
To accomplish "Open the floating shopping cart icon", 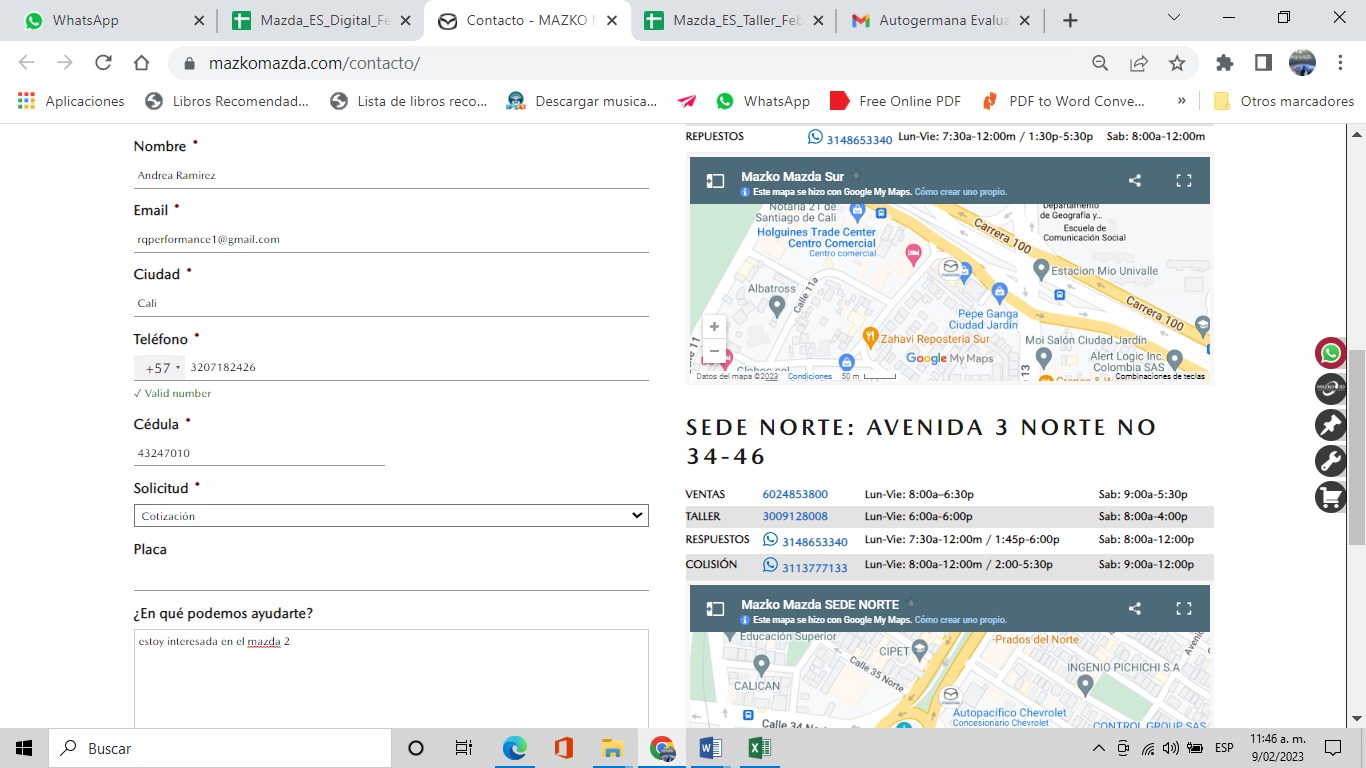I will (1330, 497).
